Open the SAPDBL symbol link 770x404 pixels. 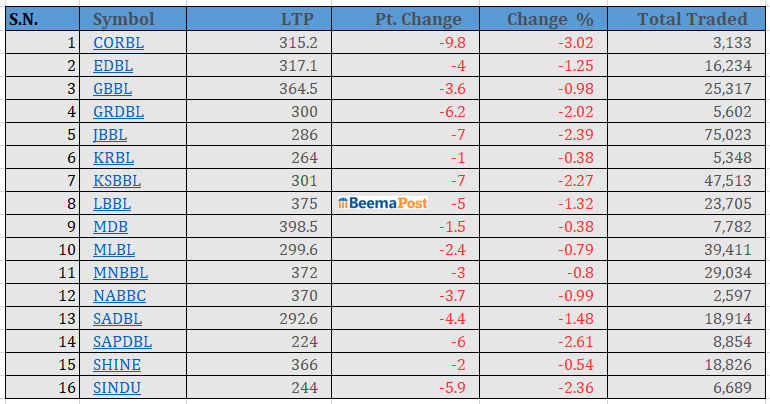click(122, 341)
